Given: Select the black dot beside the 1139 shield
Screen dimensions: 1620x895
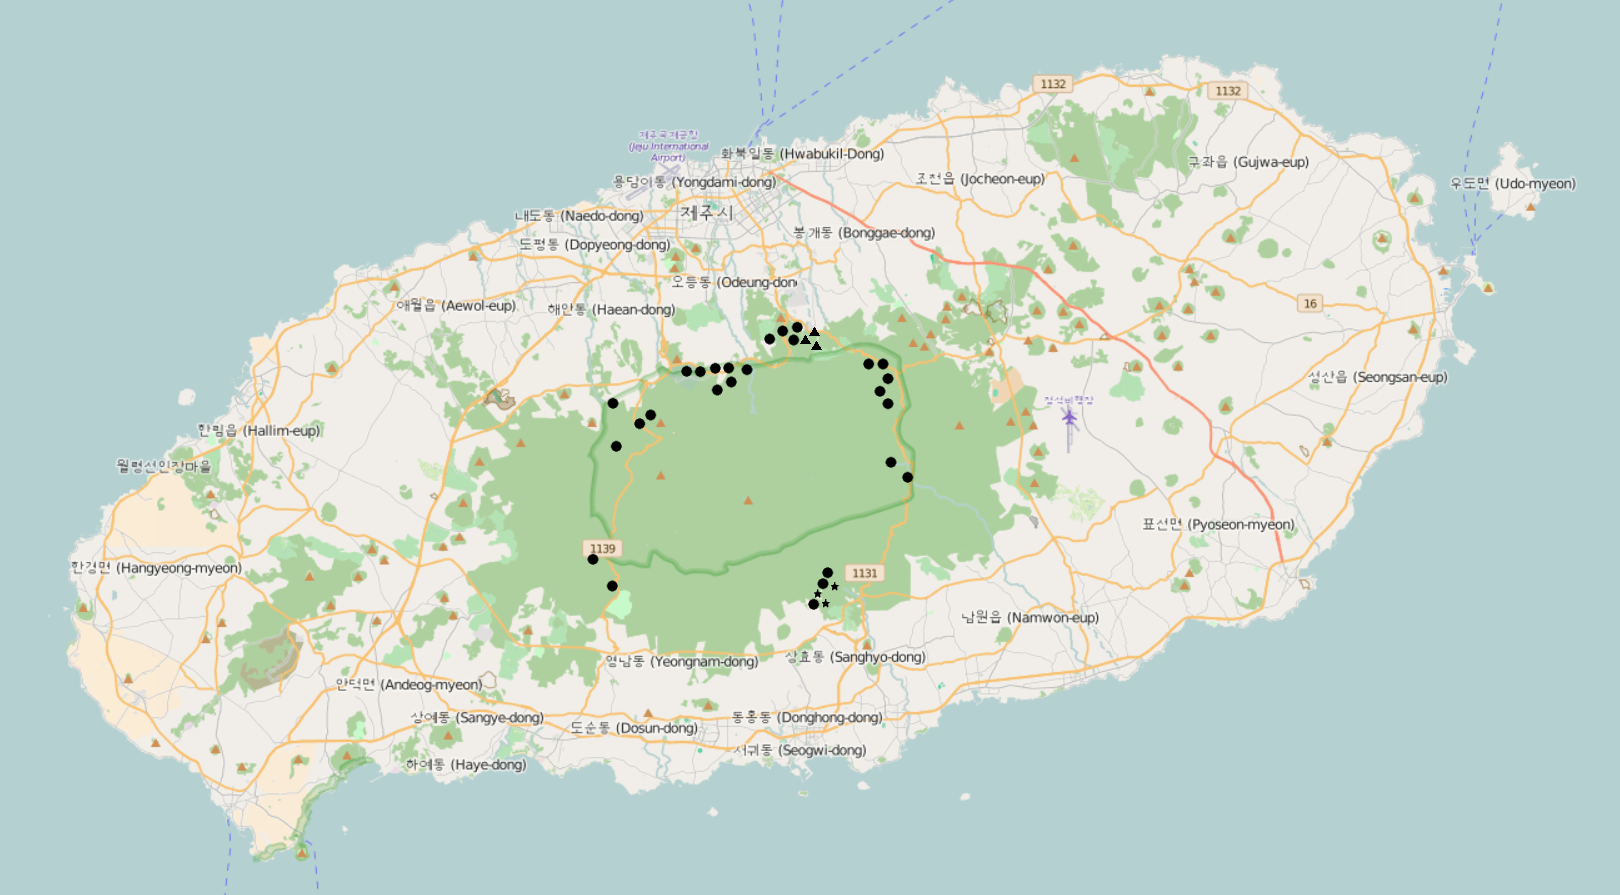Looking at the screenshot, I should click(593, 559).
